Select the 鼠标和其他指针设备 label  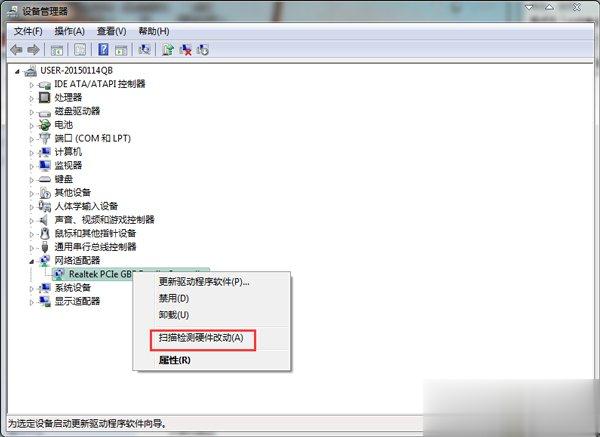pos(95,233)
